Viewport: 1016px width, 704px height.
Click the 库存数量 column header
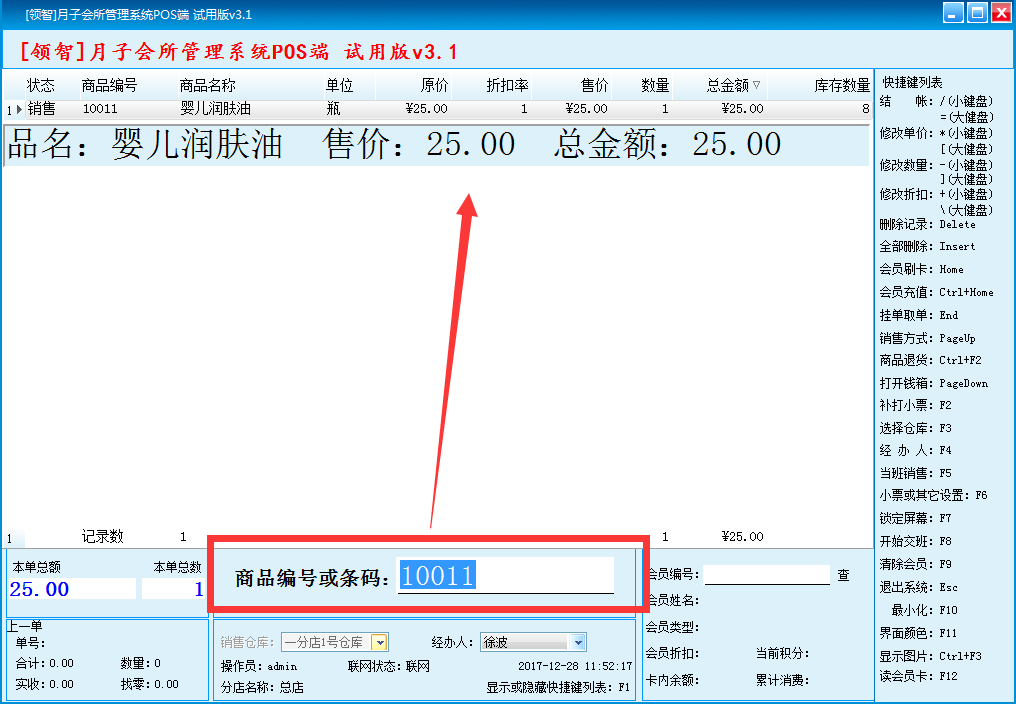coord(841,86)
